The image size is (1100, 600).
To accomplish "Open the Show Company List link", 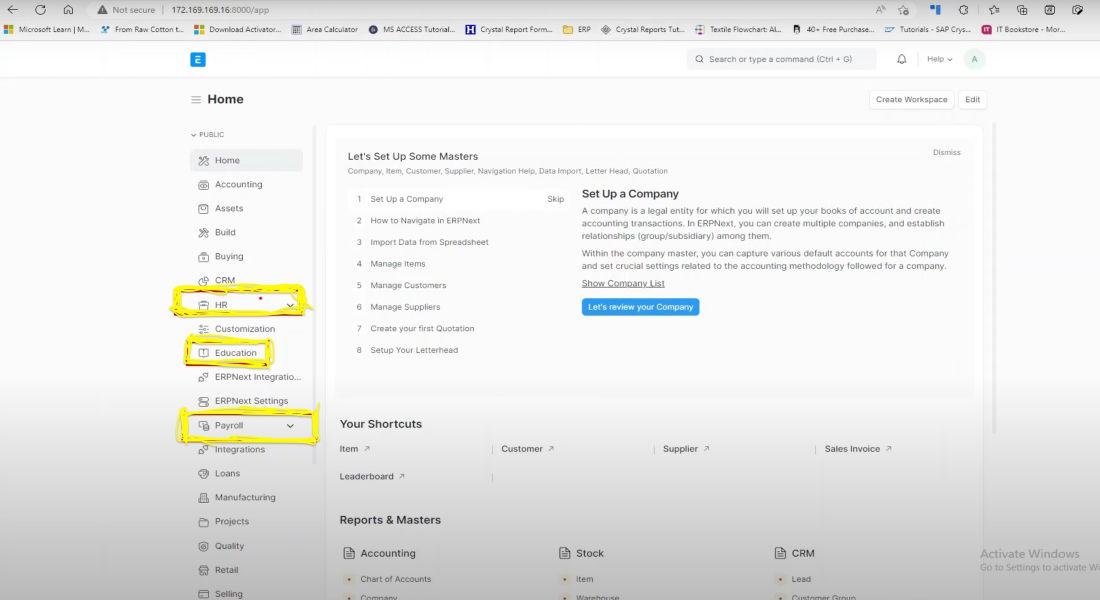I will 623,284.
